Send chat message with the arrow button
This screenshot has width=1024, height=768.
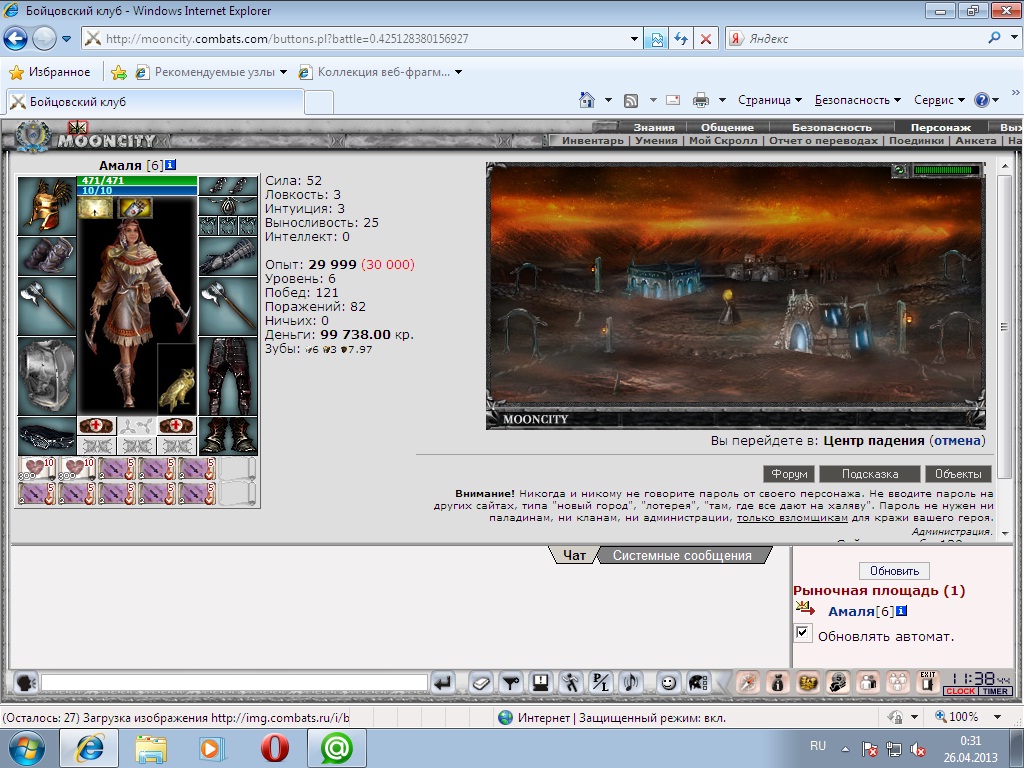tap(443, 683)
